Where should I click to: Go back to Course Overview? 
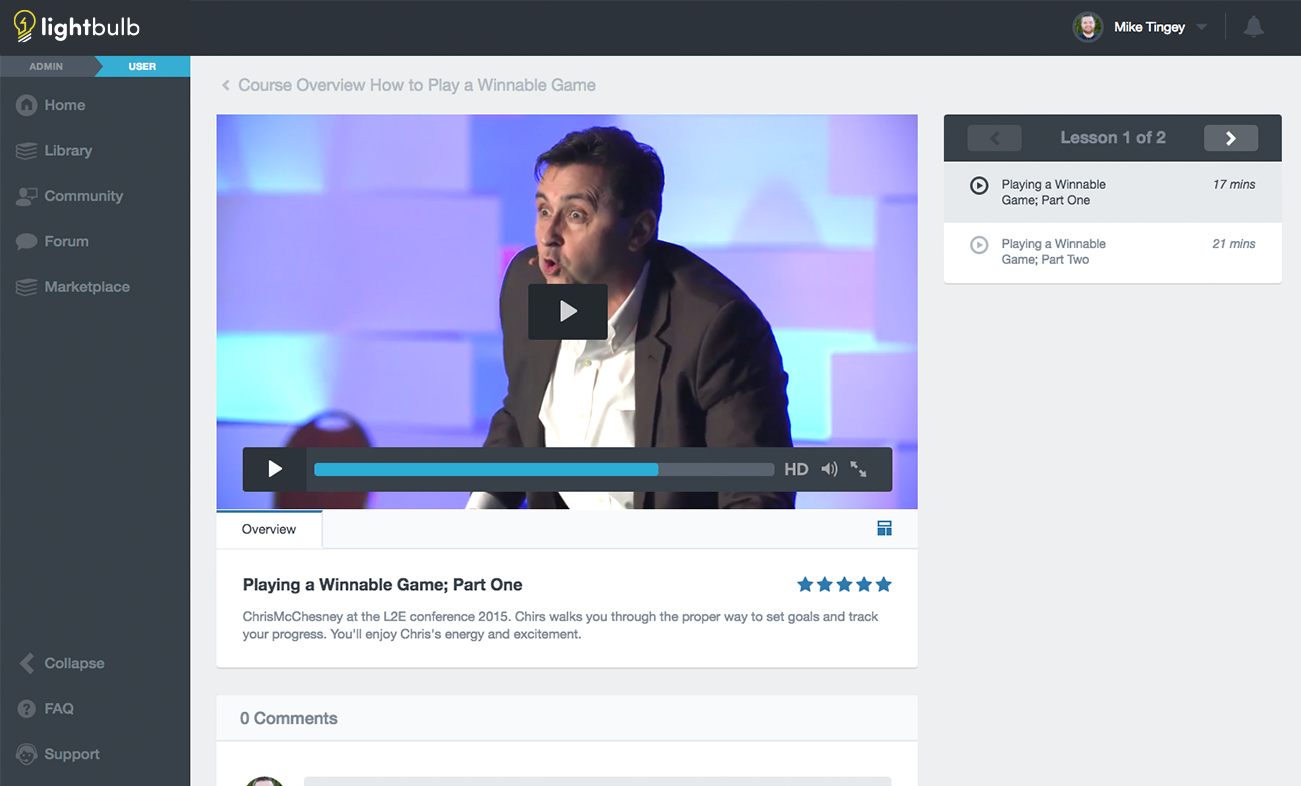tap(417, 85)
